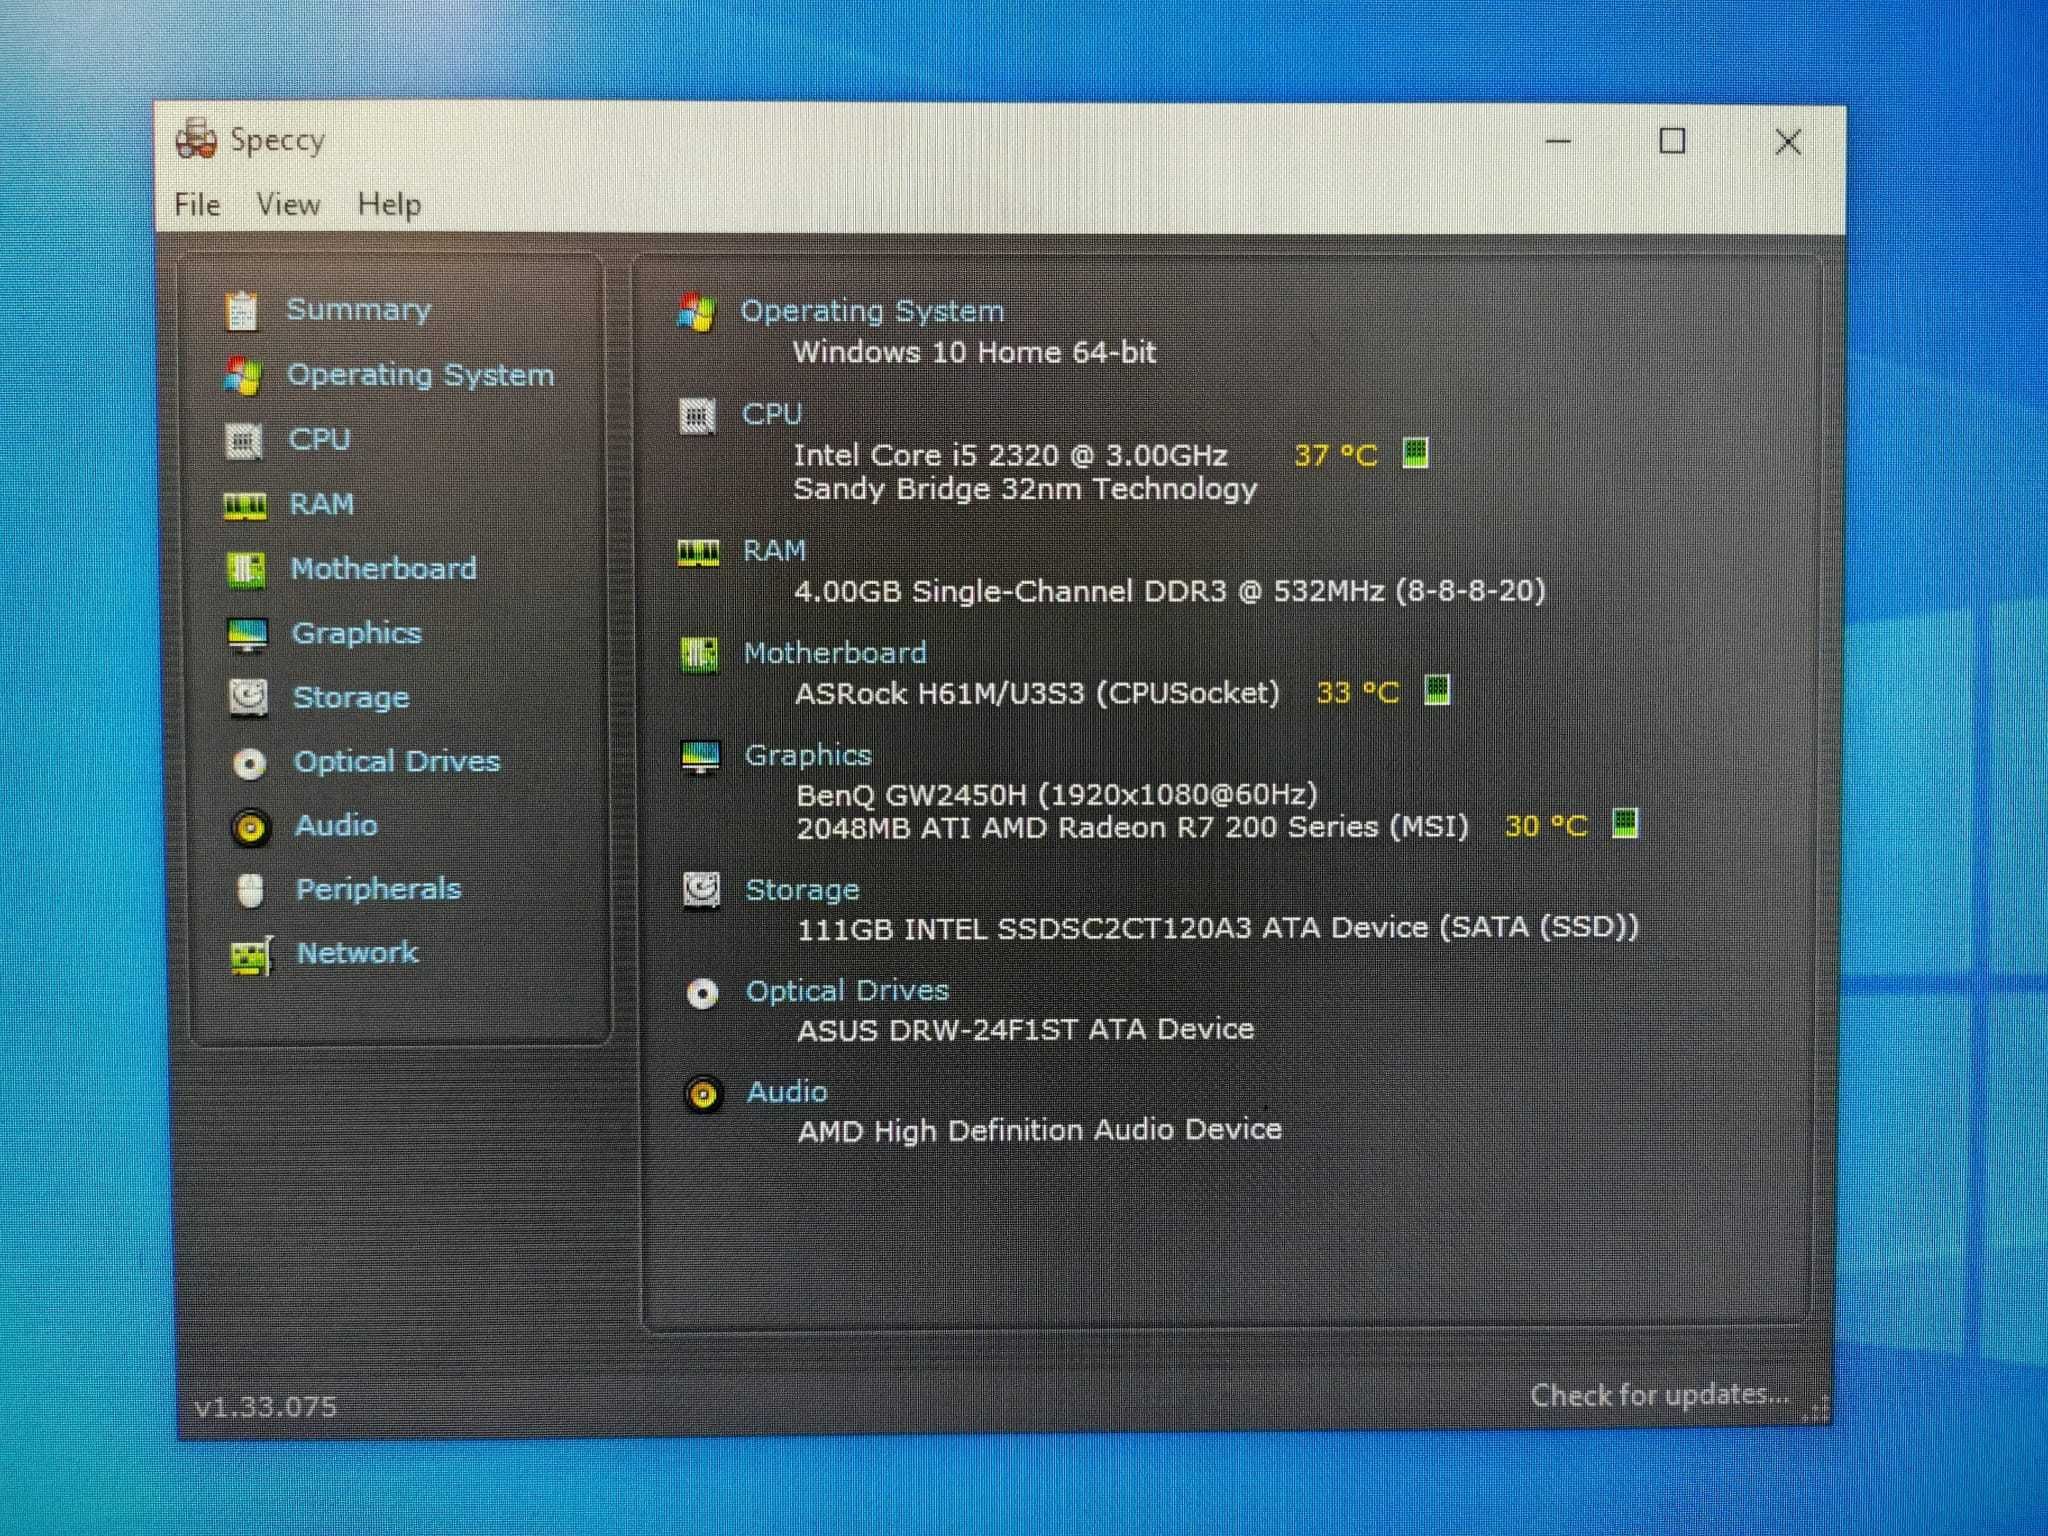Click the green CPU temperature indicator icon
Image resolution: width=2048 pixels, height=1536 pixels.
coord(1415,453)
